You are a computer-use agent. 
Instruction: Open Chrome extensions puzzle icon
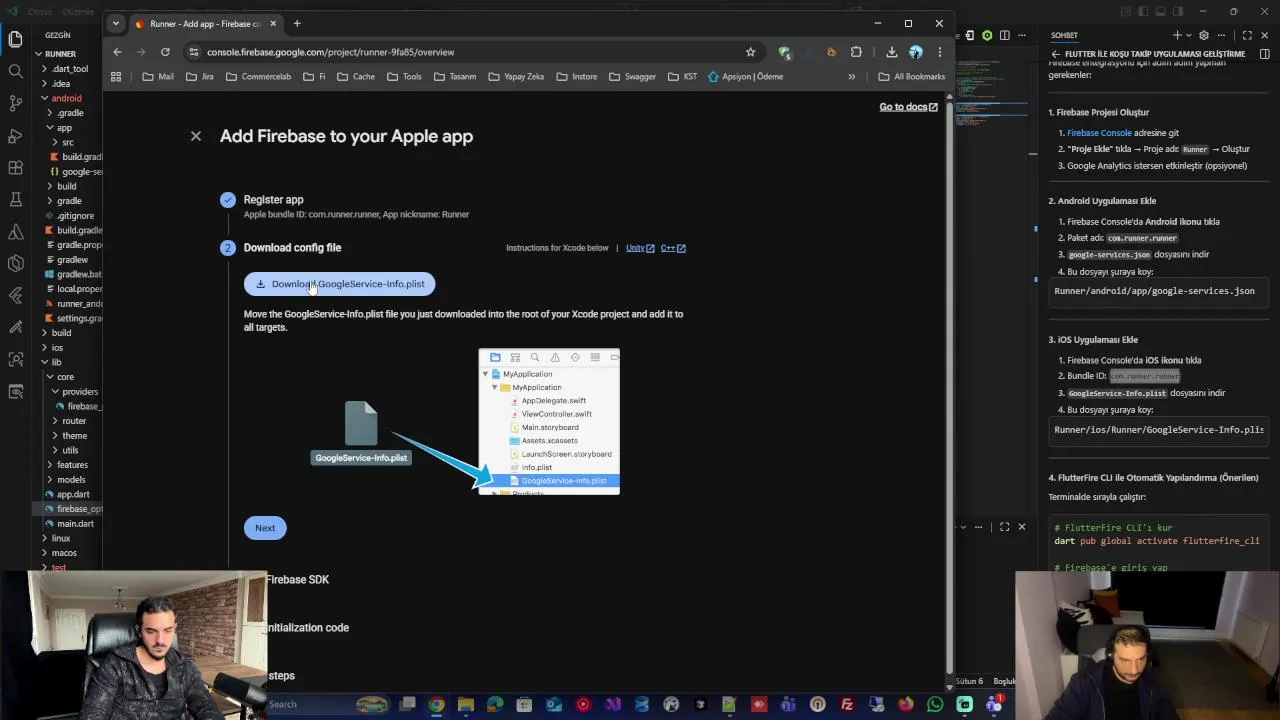(x=856, y=52)
